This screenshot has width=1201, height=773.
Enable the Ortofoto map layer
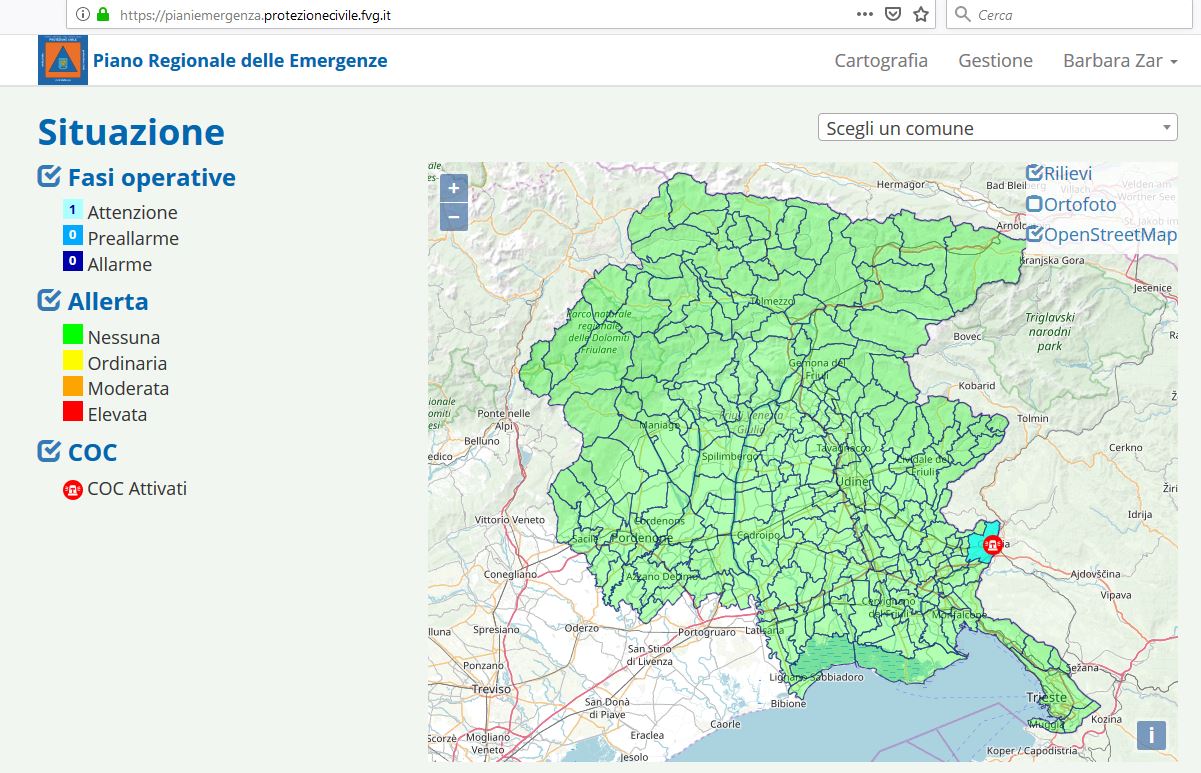[1035, 205]
